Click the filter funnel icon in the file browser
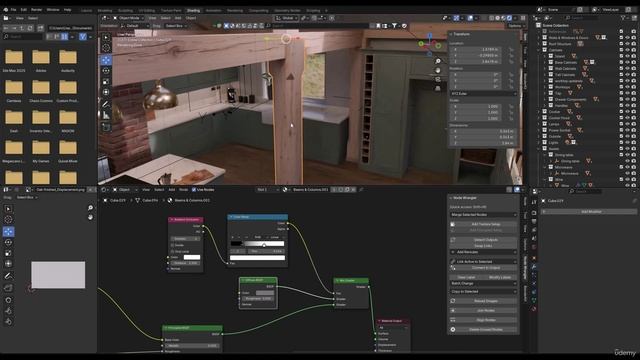This screenshot has height=360, width=640. point(83,37)
